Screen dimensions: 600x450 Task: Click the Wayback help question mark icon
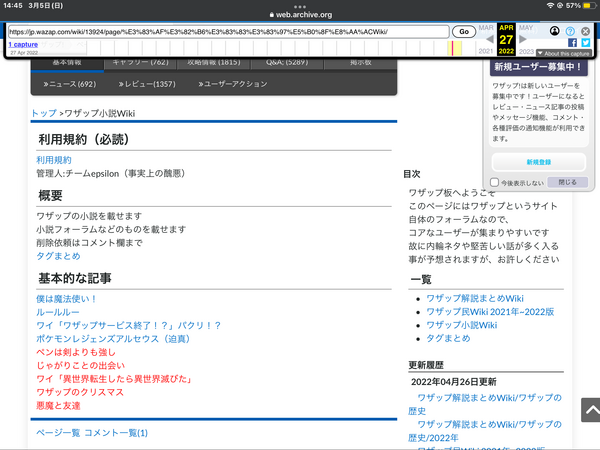click(x=572, y=31)
